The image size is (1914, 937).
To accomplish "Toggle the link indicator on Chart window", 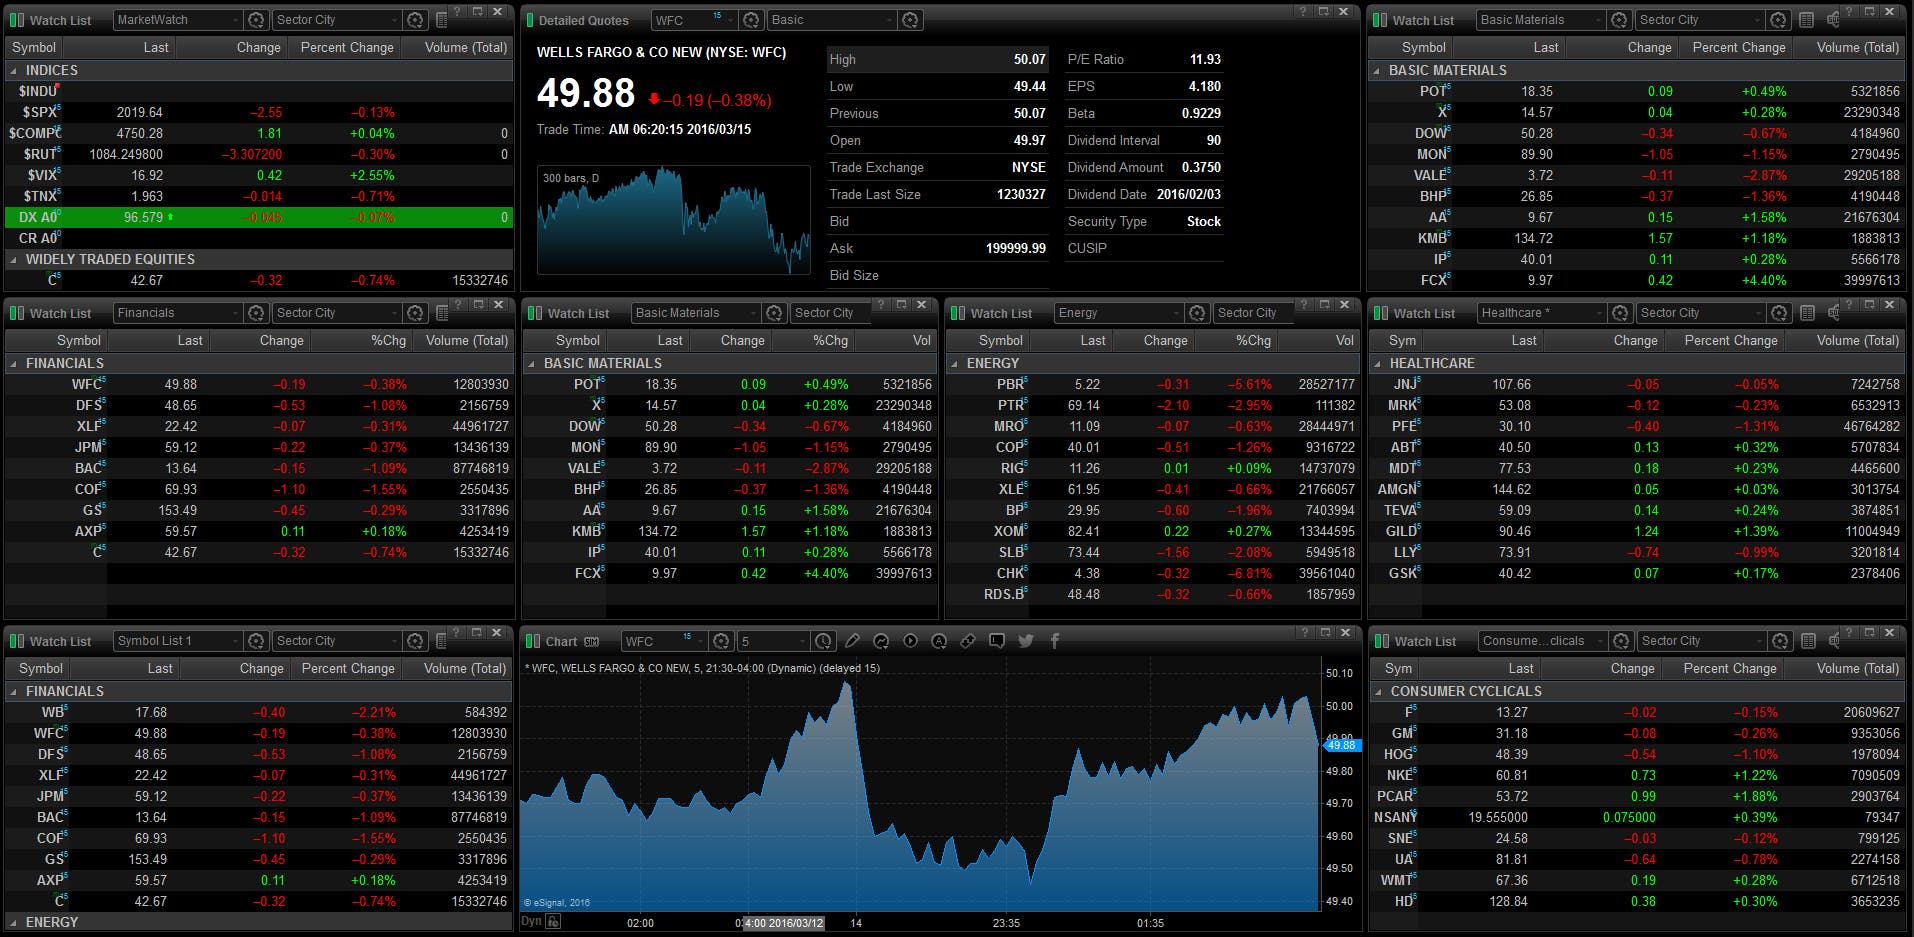I will coord(533,641).
